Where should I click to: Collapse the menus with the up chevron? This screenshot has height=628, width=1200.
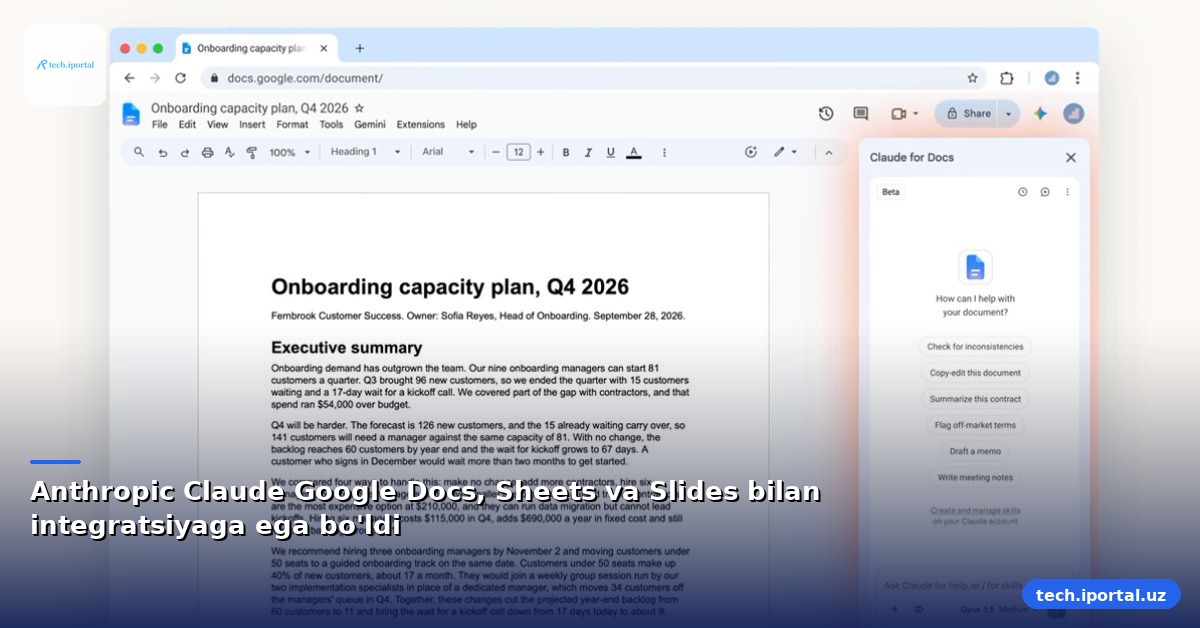click(x=828, y=152)
